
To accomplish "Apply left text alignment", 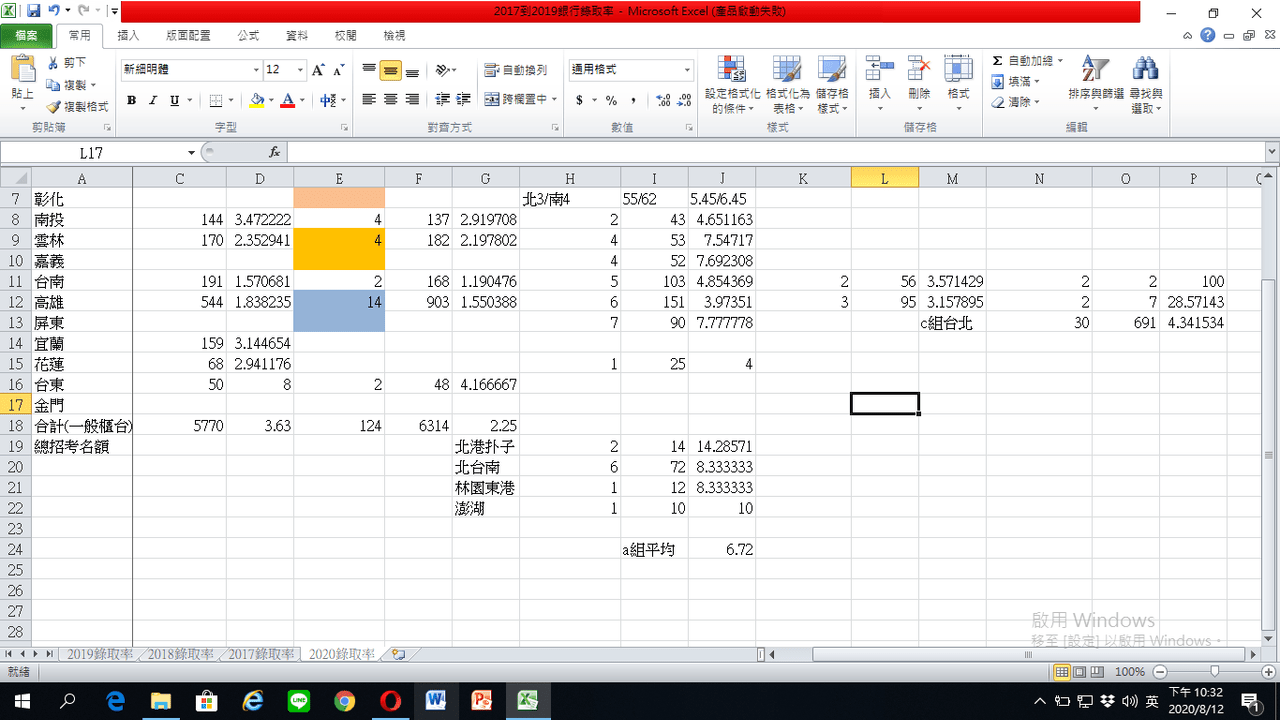I will tap(369, 100).
